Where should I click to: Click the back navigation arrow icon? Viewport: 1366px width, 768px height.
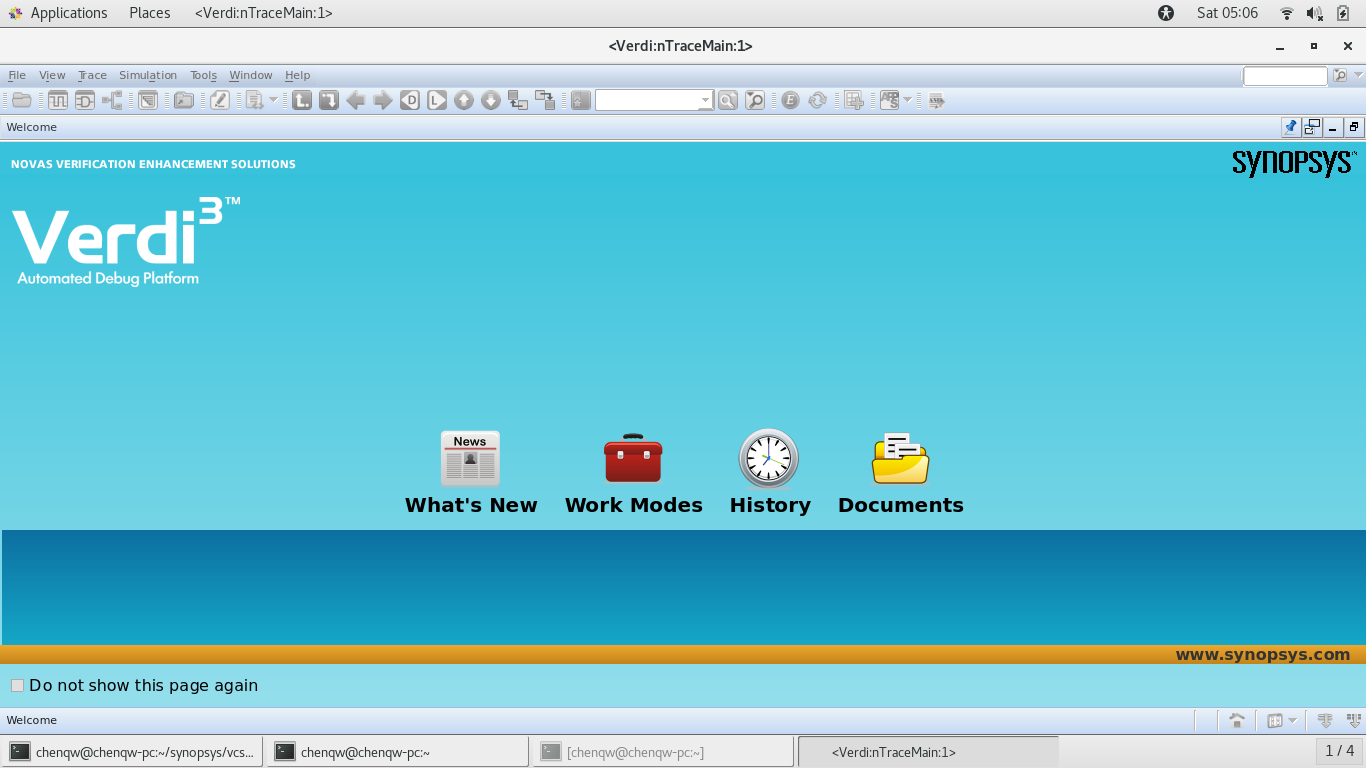click(x=356, y=100)
